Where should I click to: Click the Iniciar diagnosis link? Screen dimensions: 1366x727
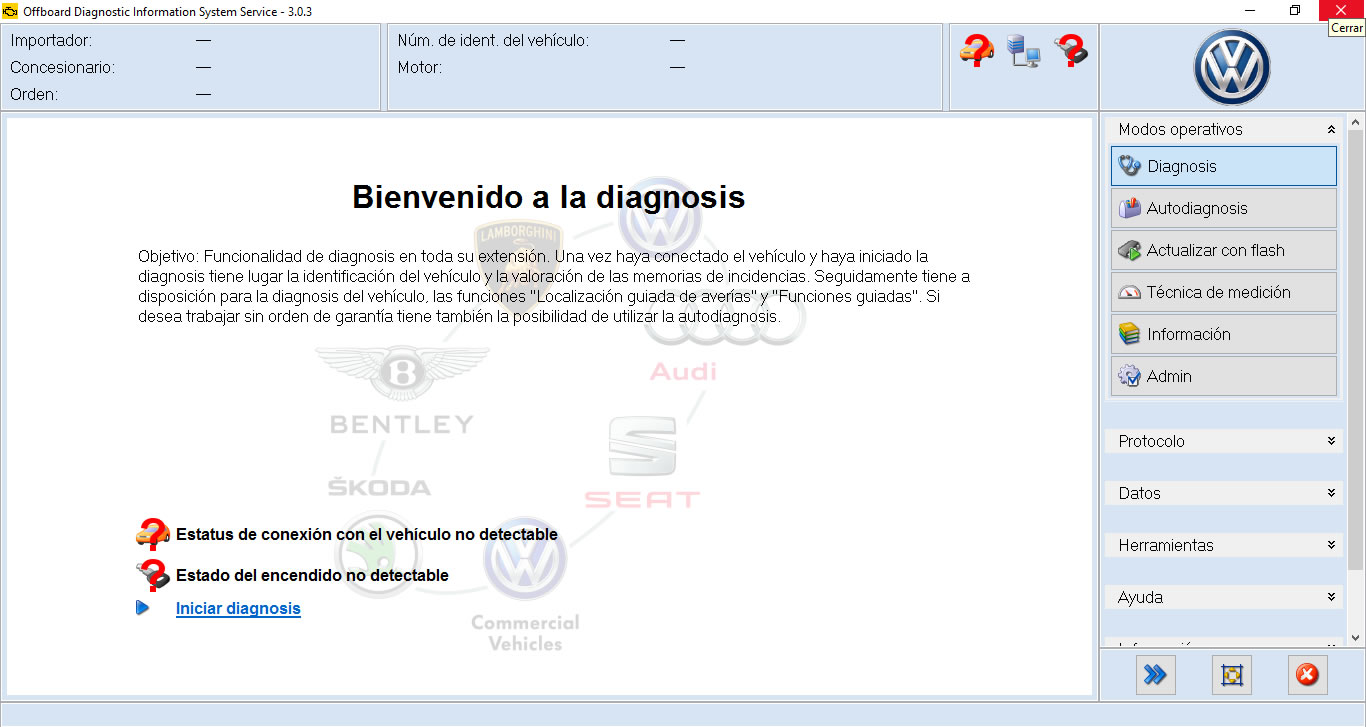(238, 608)
